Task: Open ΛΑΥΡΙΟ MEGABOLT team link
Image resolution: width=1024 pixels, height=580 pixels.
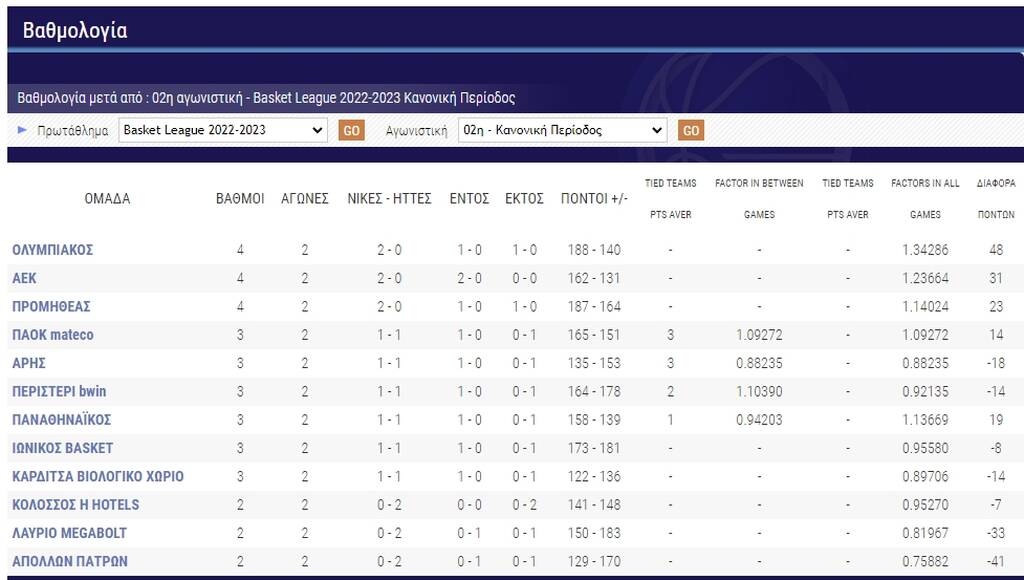Action: [x=69, y=533]
